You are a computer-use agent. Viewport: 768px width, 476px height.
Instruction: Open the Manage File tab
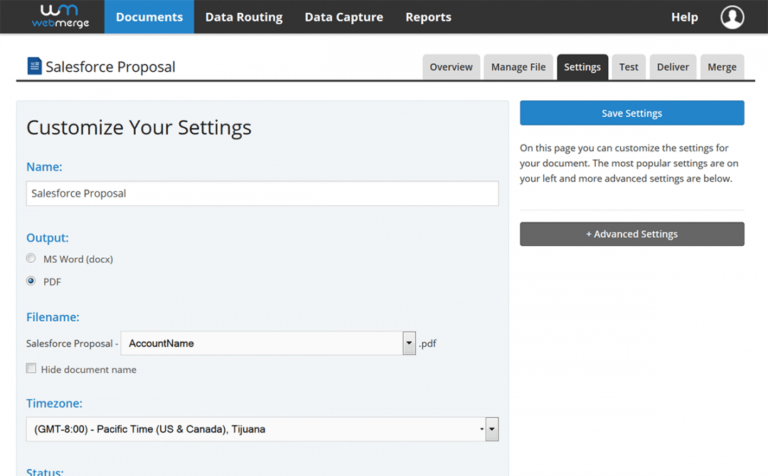click(518, 67)
